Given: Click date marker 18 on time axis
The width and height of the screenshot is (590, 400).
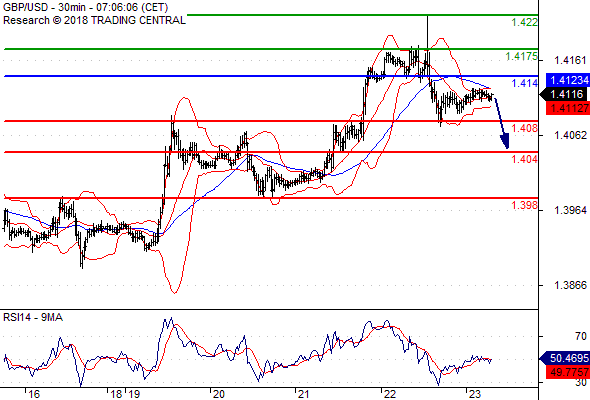Looking at the screenshot, I should 116,394.
